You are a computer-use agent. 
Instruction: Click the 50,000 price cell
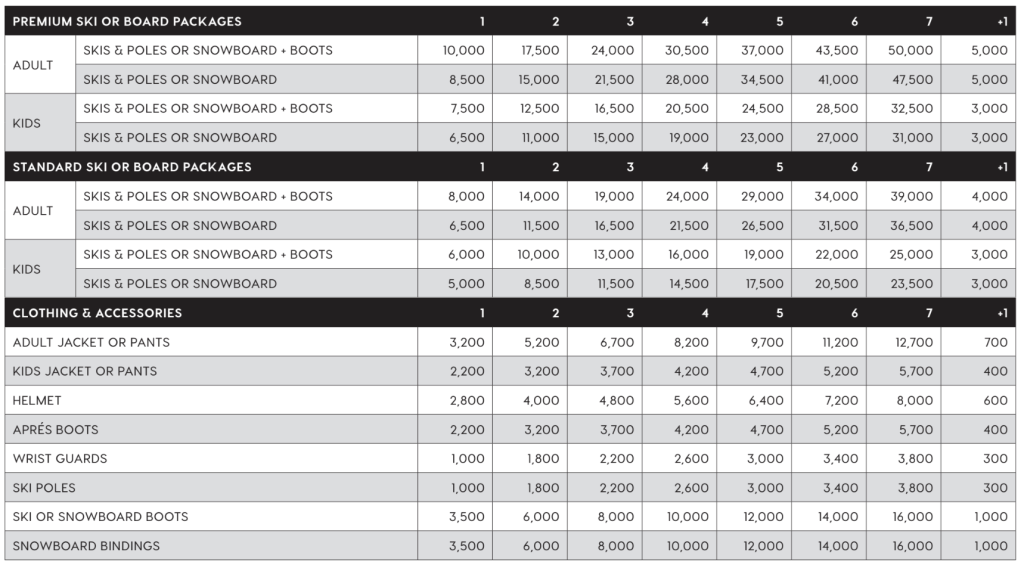[911, 50]
